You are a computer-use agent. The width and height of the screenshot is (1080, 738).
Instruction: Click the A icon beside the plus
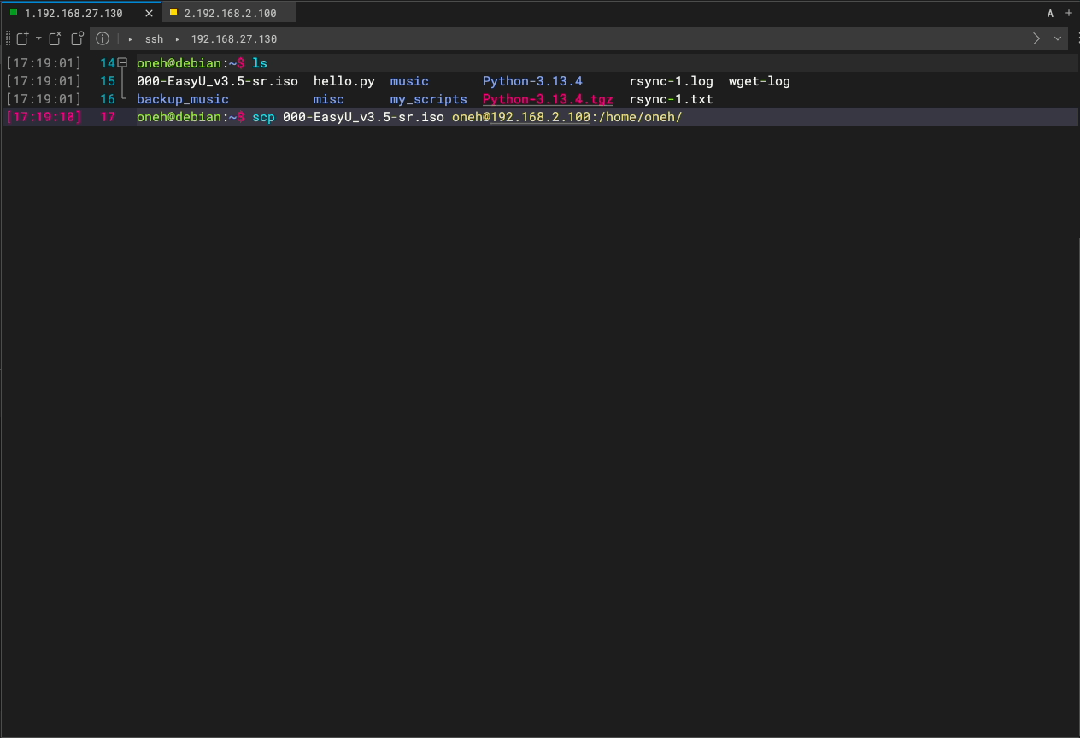(x=1050, y=13)
